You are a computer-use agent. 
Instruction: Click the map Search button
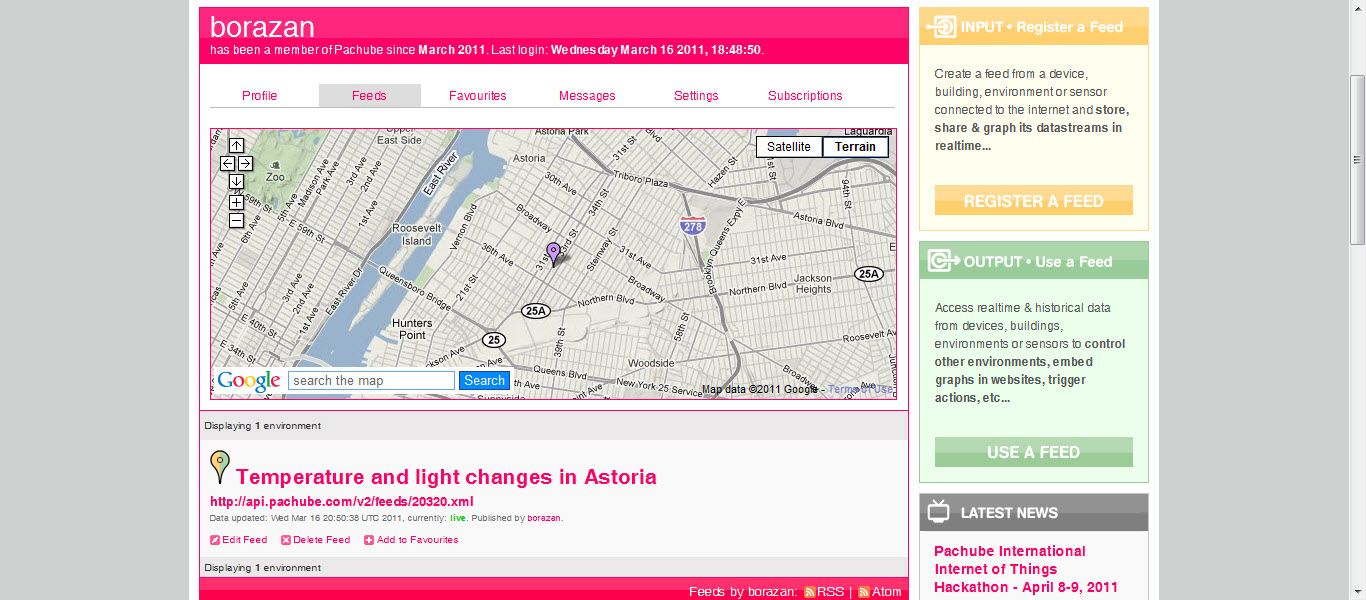[x=484, y=381]
